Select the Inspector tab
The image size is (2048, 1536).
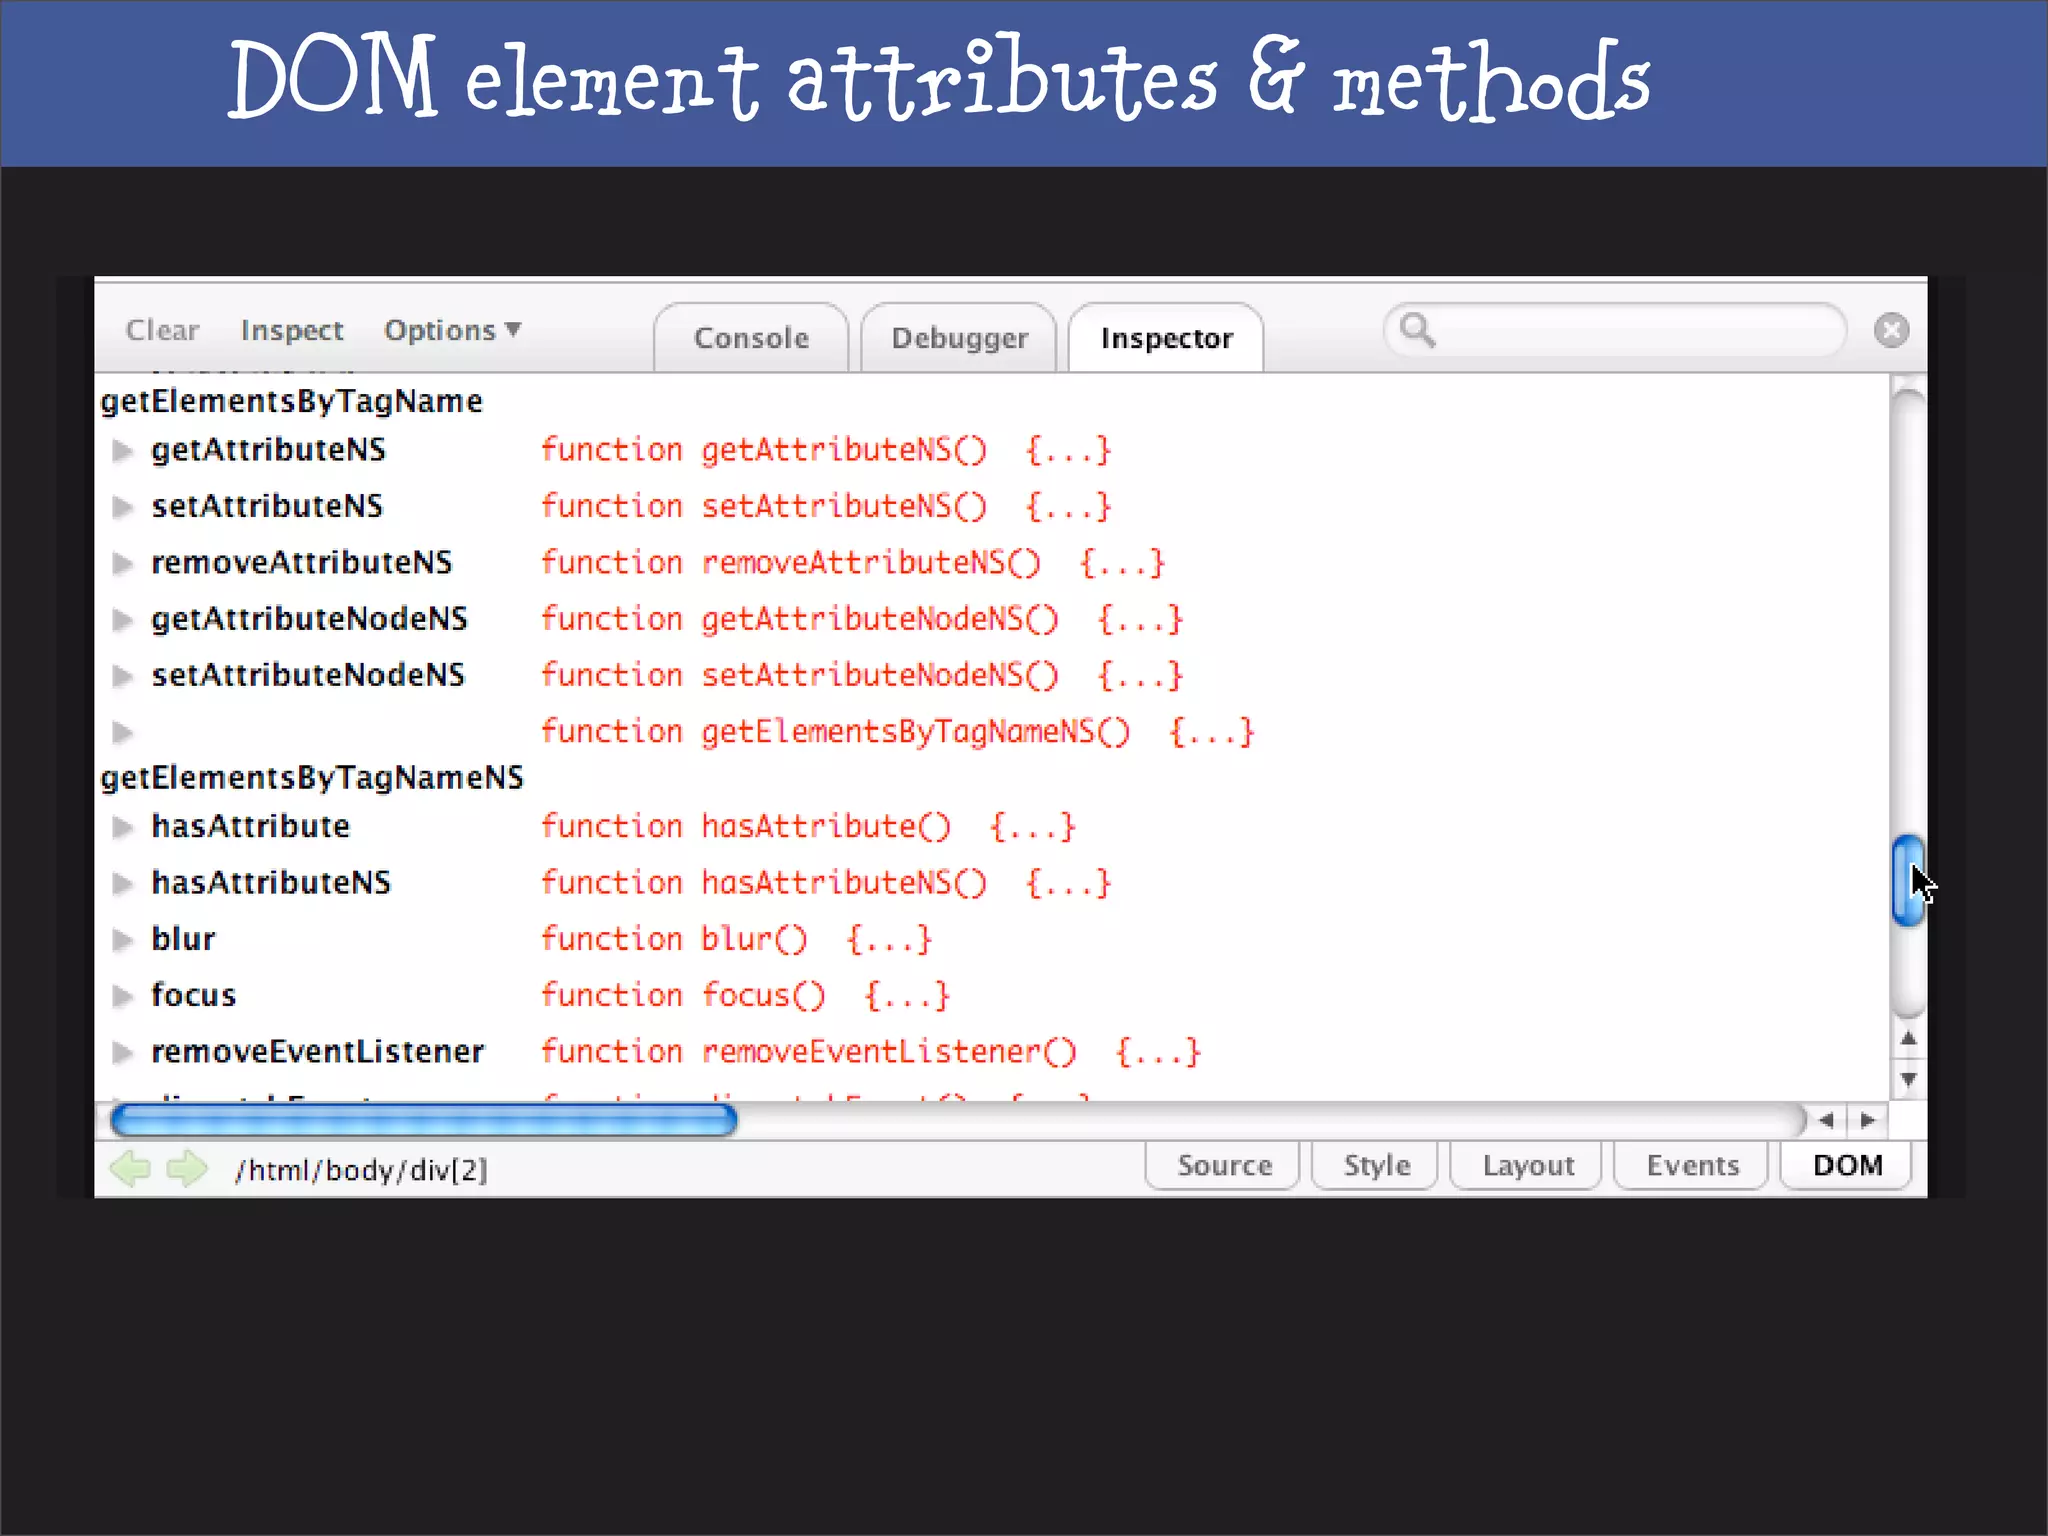tap(1166, 338)
